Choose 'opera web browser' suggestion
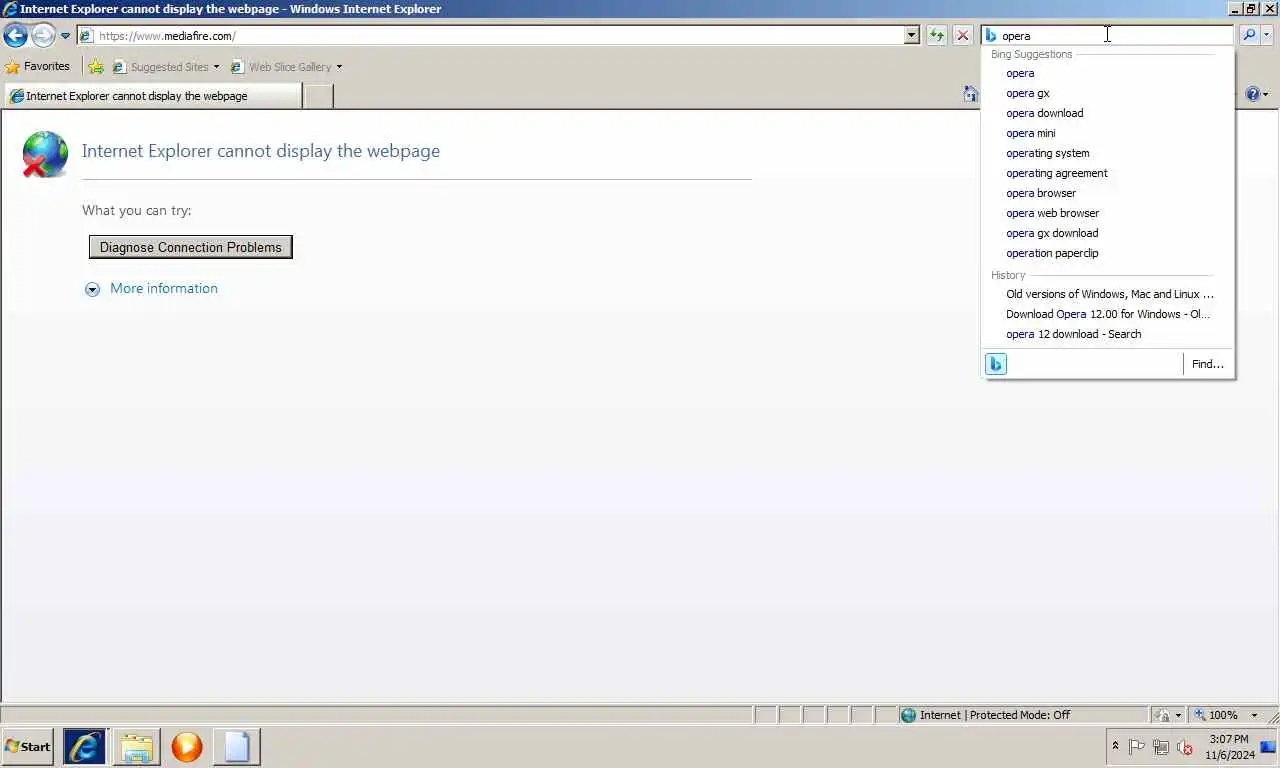Screen dimensions: 1280x768 (x=1108, y=213)
